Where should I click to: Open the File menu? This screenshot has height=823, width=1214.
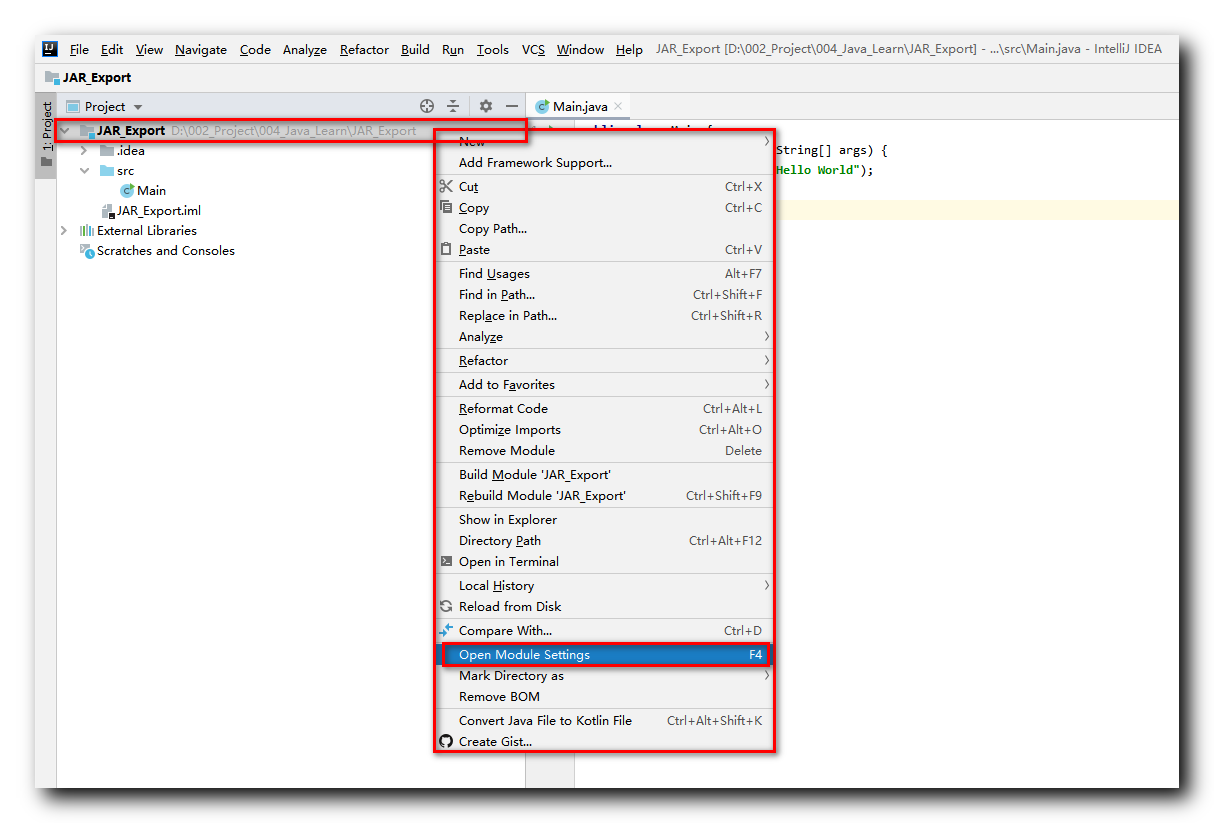[x=79, y=49]
